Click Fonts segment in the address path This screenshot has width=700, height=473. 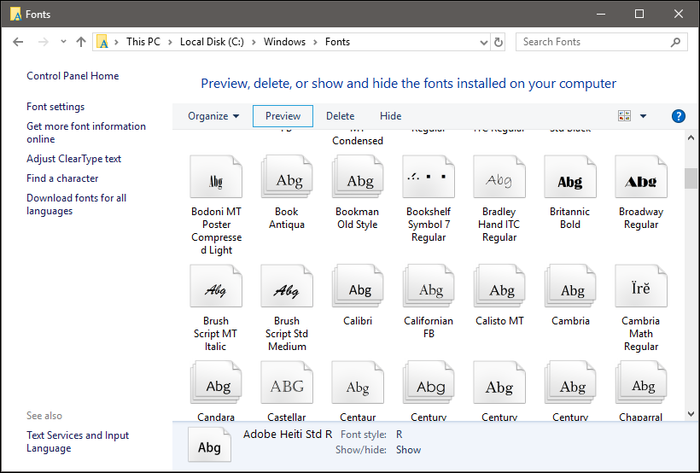pos(337,41)
